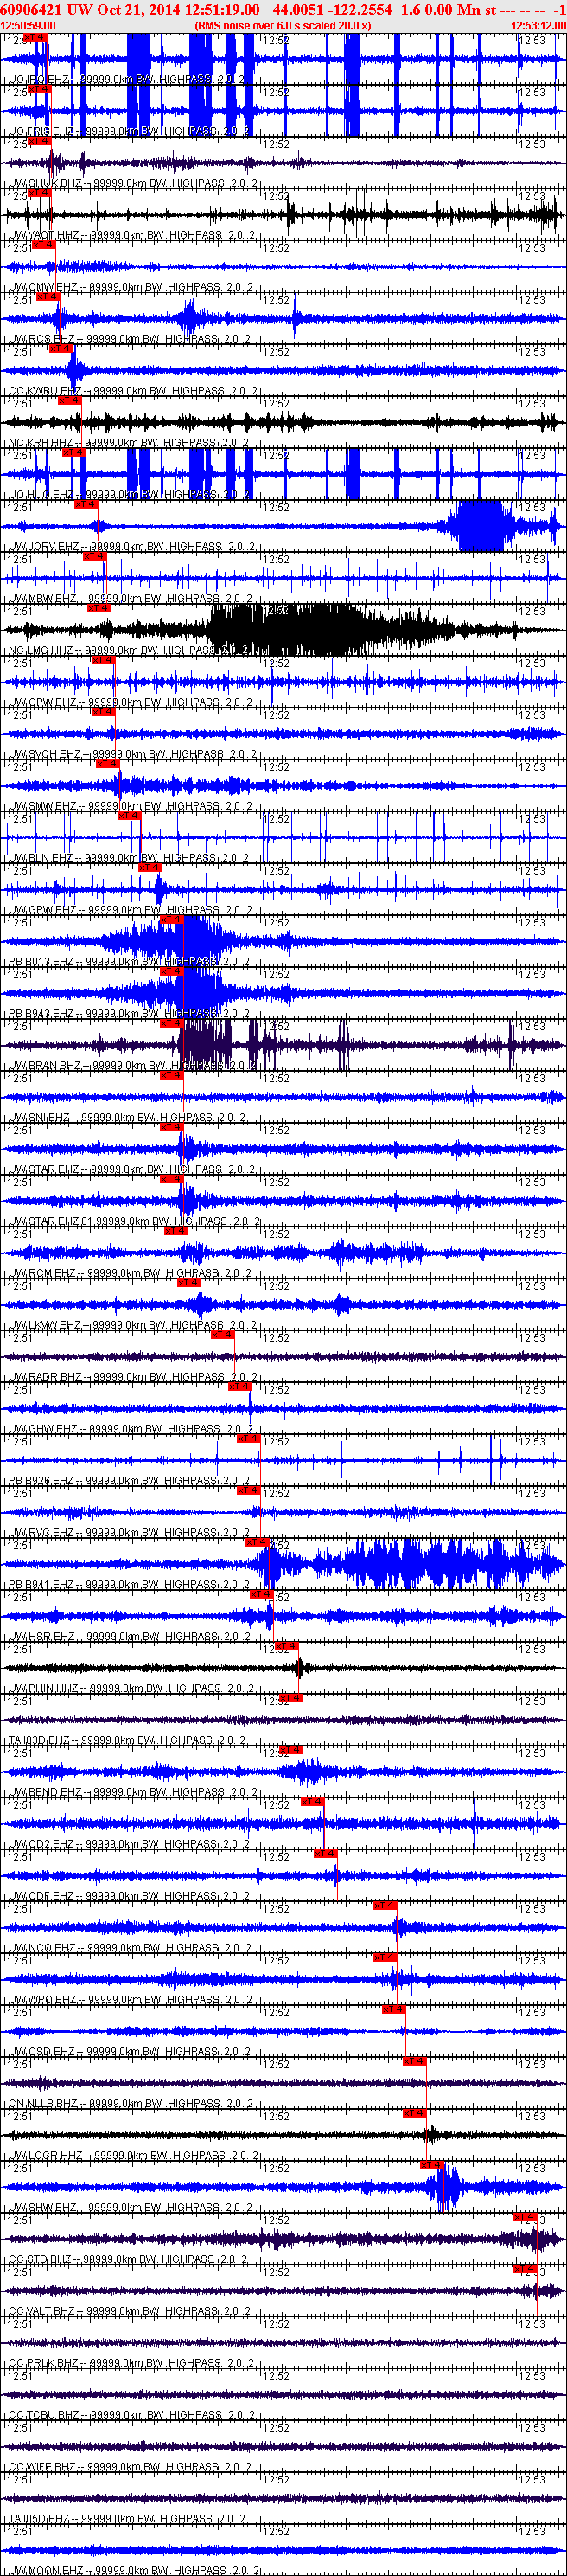Image resolution: width=567 pixels, height=2576 pixels.
Task: Select the TA.I05D.BHZ station label
Action: pyautogui.click(x=40, y=2520)
